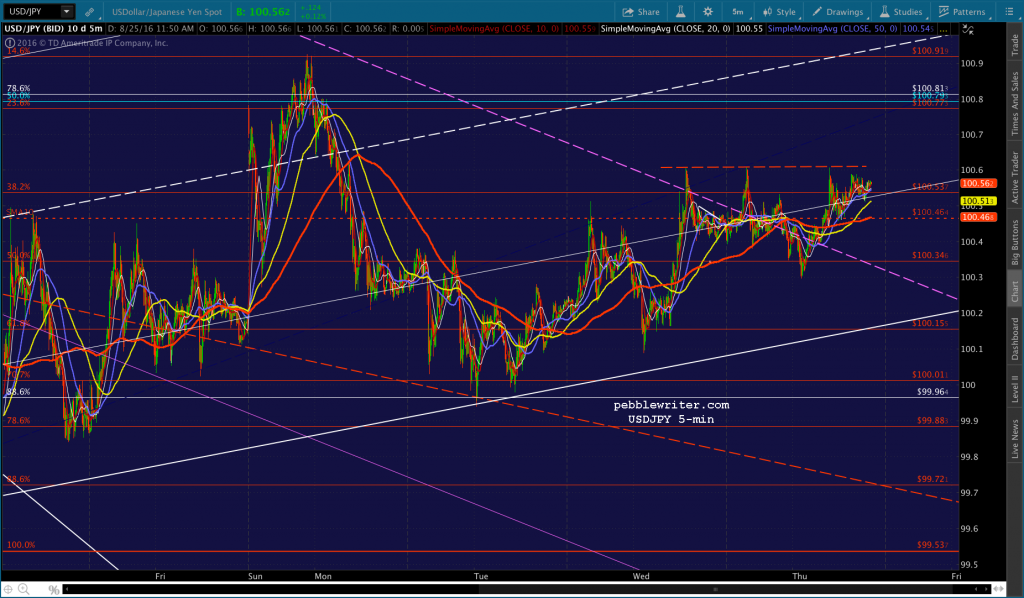Image resolution: width=1024 pixels, height=598 pixels.
Task: Click the USDJPY 5-min text annotation
Action: click(x=671, y=419)
